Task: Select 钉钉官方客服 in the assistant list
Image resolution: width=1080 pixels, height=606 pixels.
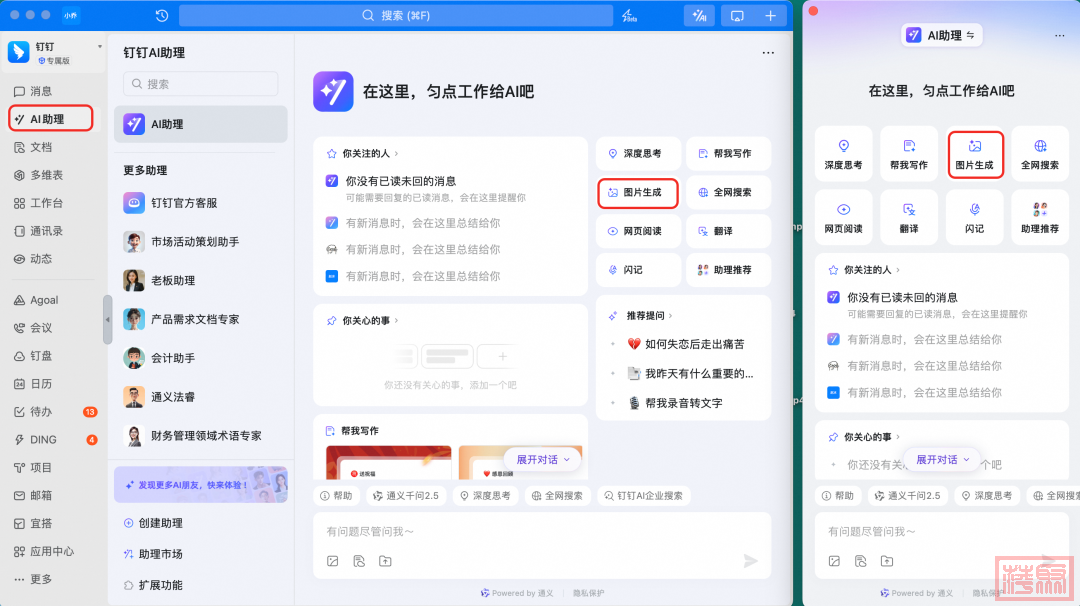Action: point(200,203)
